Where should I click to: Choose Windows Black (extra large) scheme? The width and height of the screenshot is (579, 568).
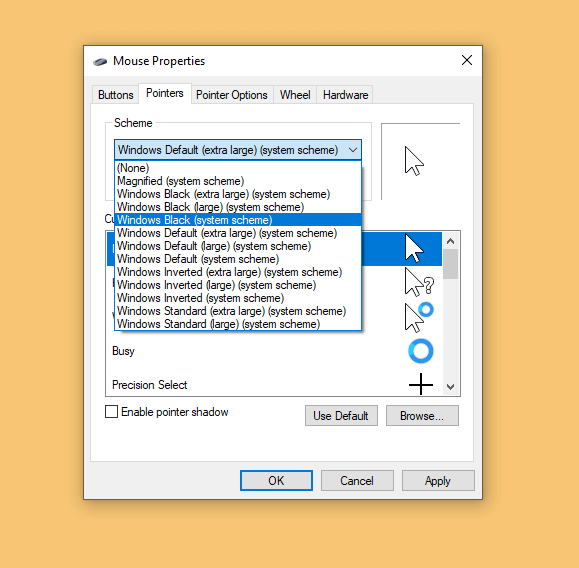point(238,194)
